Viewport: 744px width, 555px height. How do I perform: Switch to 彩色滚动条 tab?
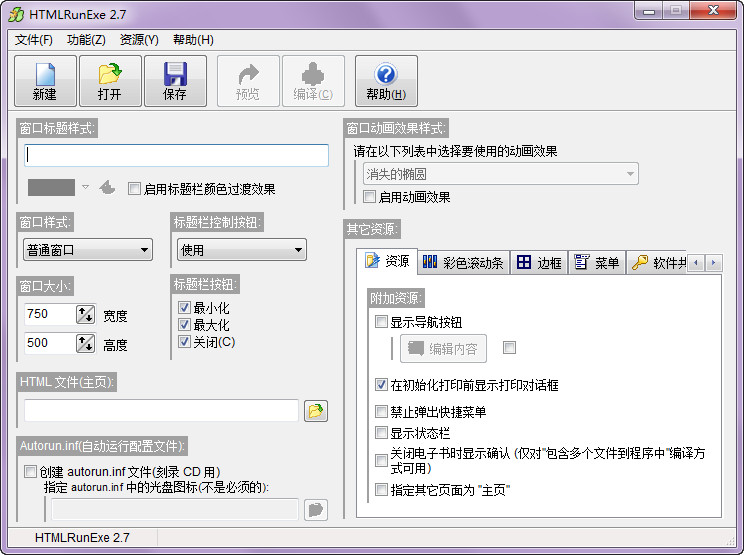463,262
